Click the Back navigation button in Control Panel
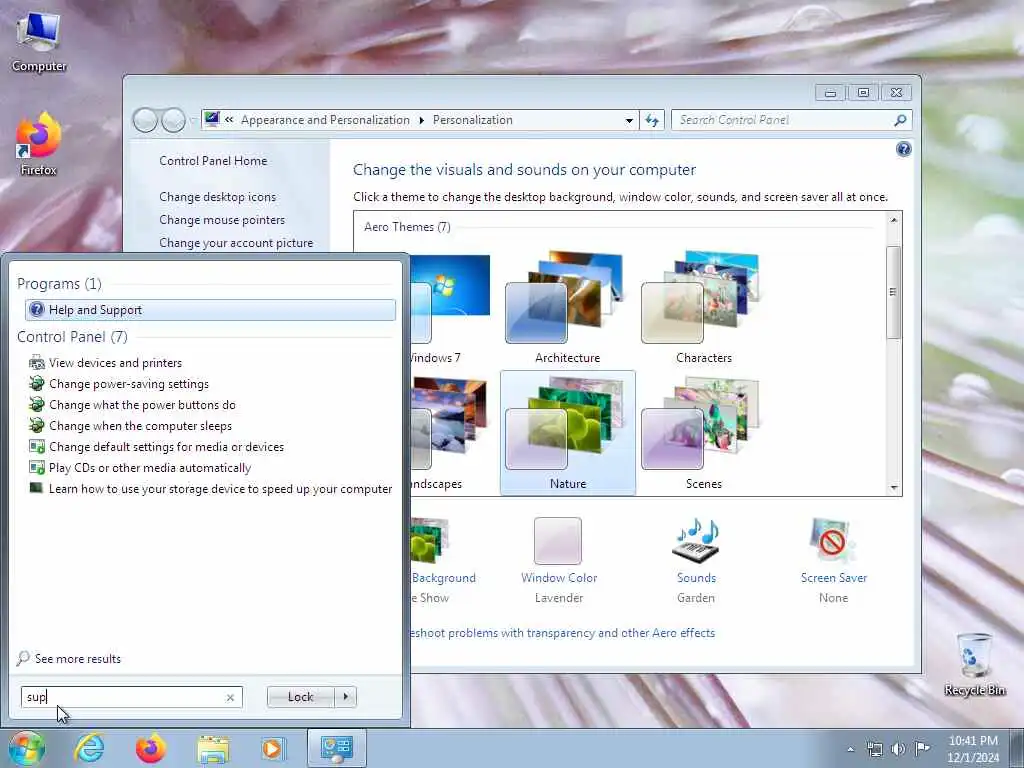Image resolution: width=1024 pixels, height=768 pixels. (x=146, y=120)
